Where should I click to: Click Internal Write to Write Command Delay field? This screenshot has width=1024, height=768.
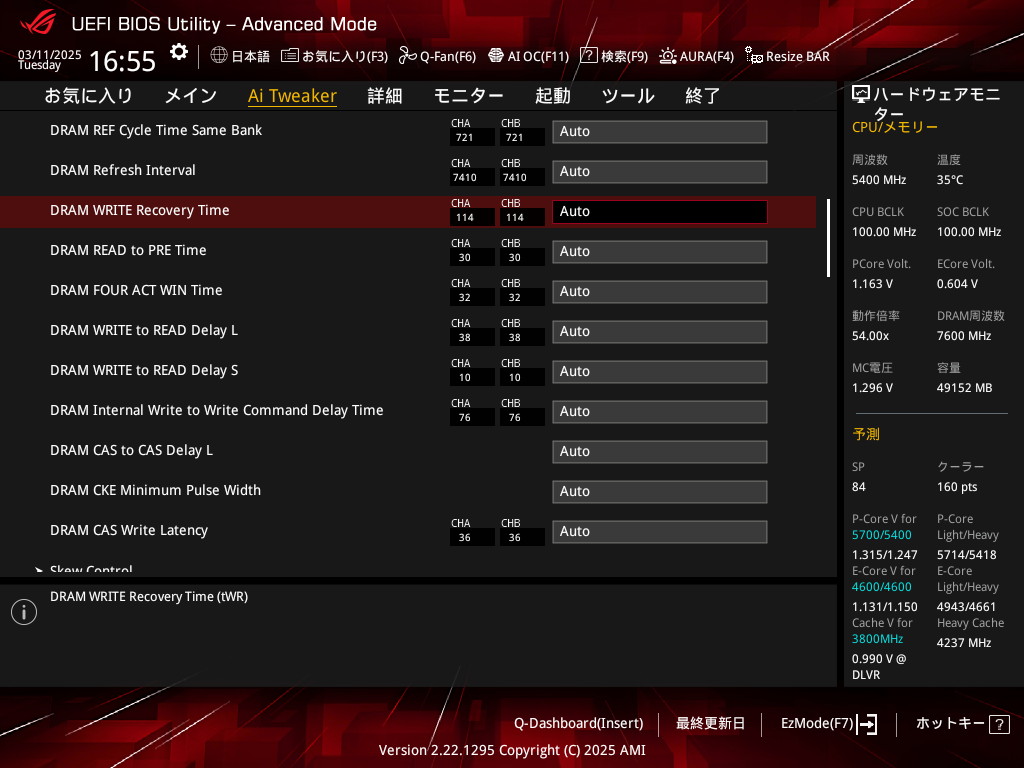tap(660, 412)
